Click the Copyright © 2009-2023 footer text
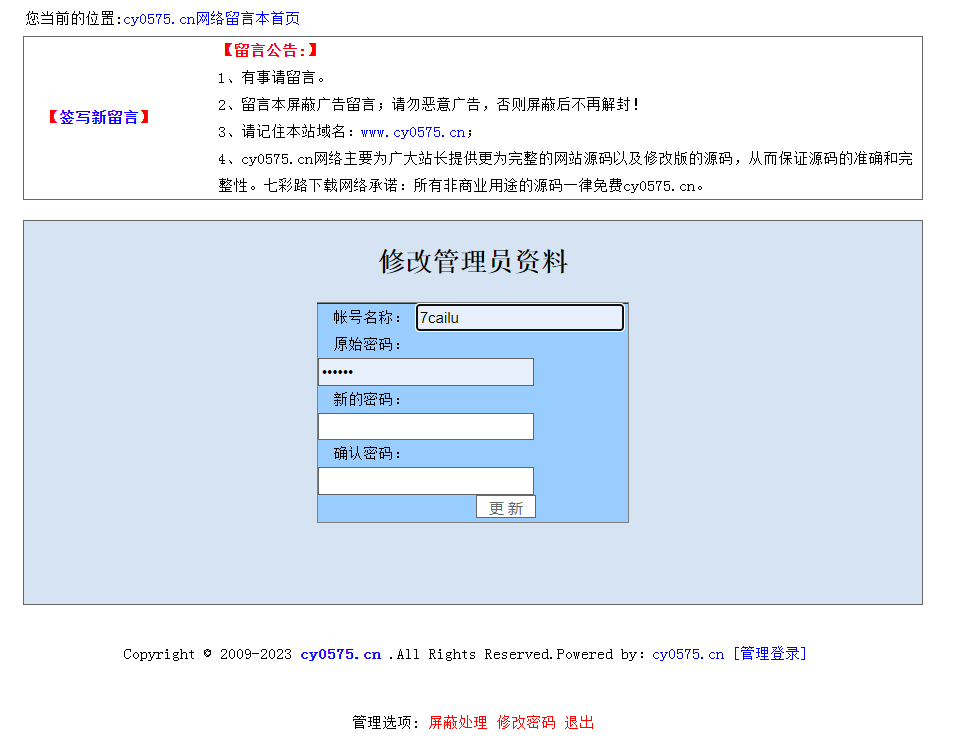The width and height of the screenshot is (972, 752). click(207, 655)
